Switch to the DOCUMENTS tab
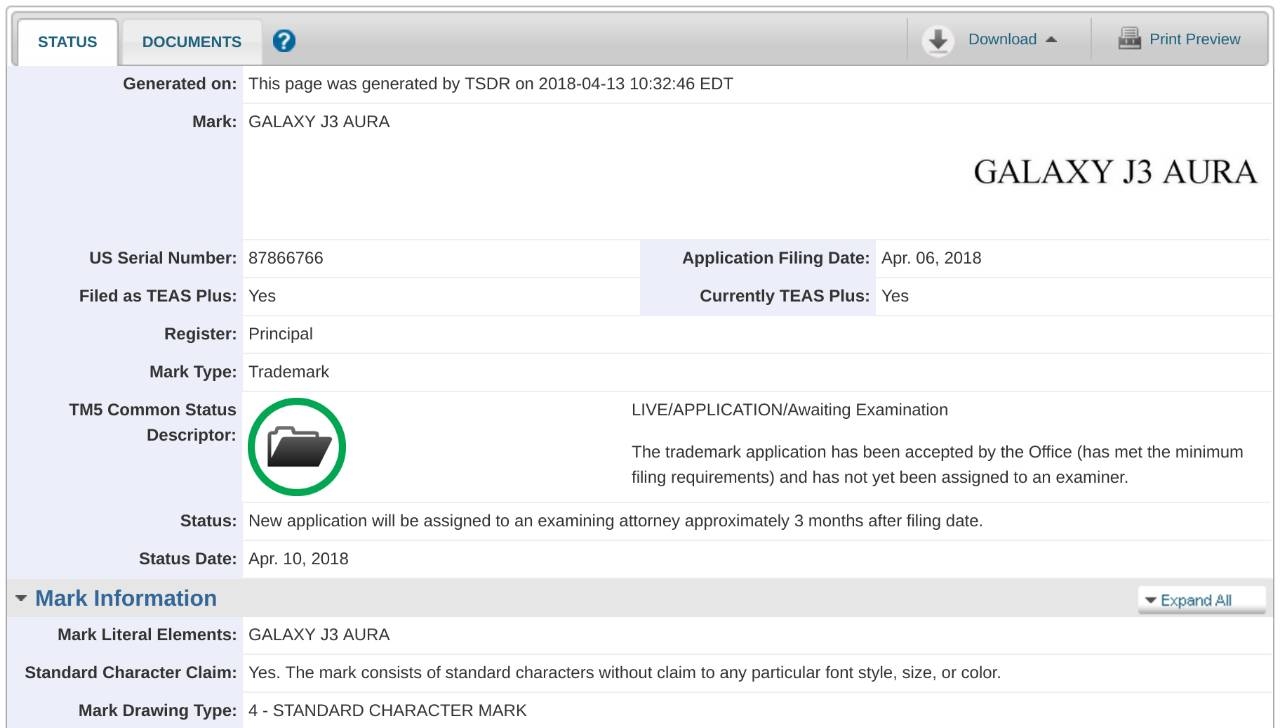This screenshot has height=728, width=1280. coord(192,42)
